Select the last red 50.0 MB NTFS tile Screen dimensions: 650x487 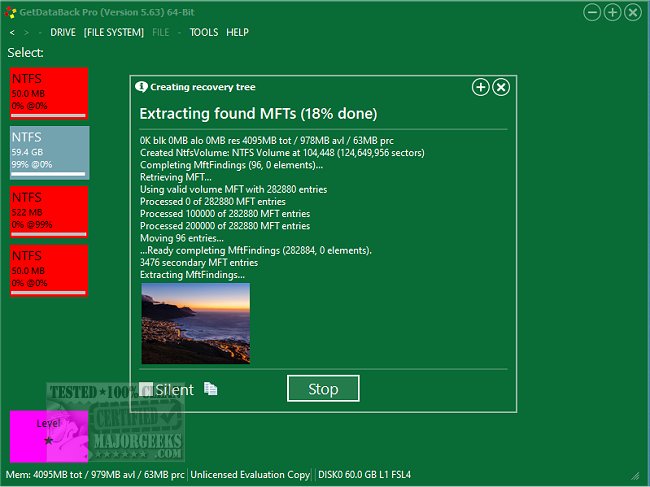pyautogui.click(x=49, y=271)
